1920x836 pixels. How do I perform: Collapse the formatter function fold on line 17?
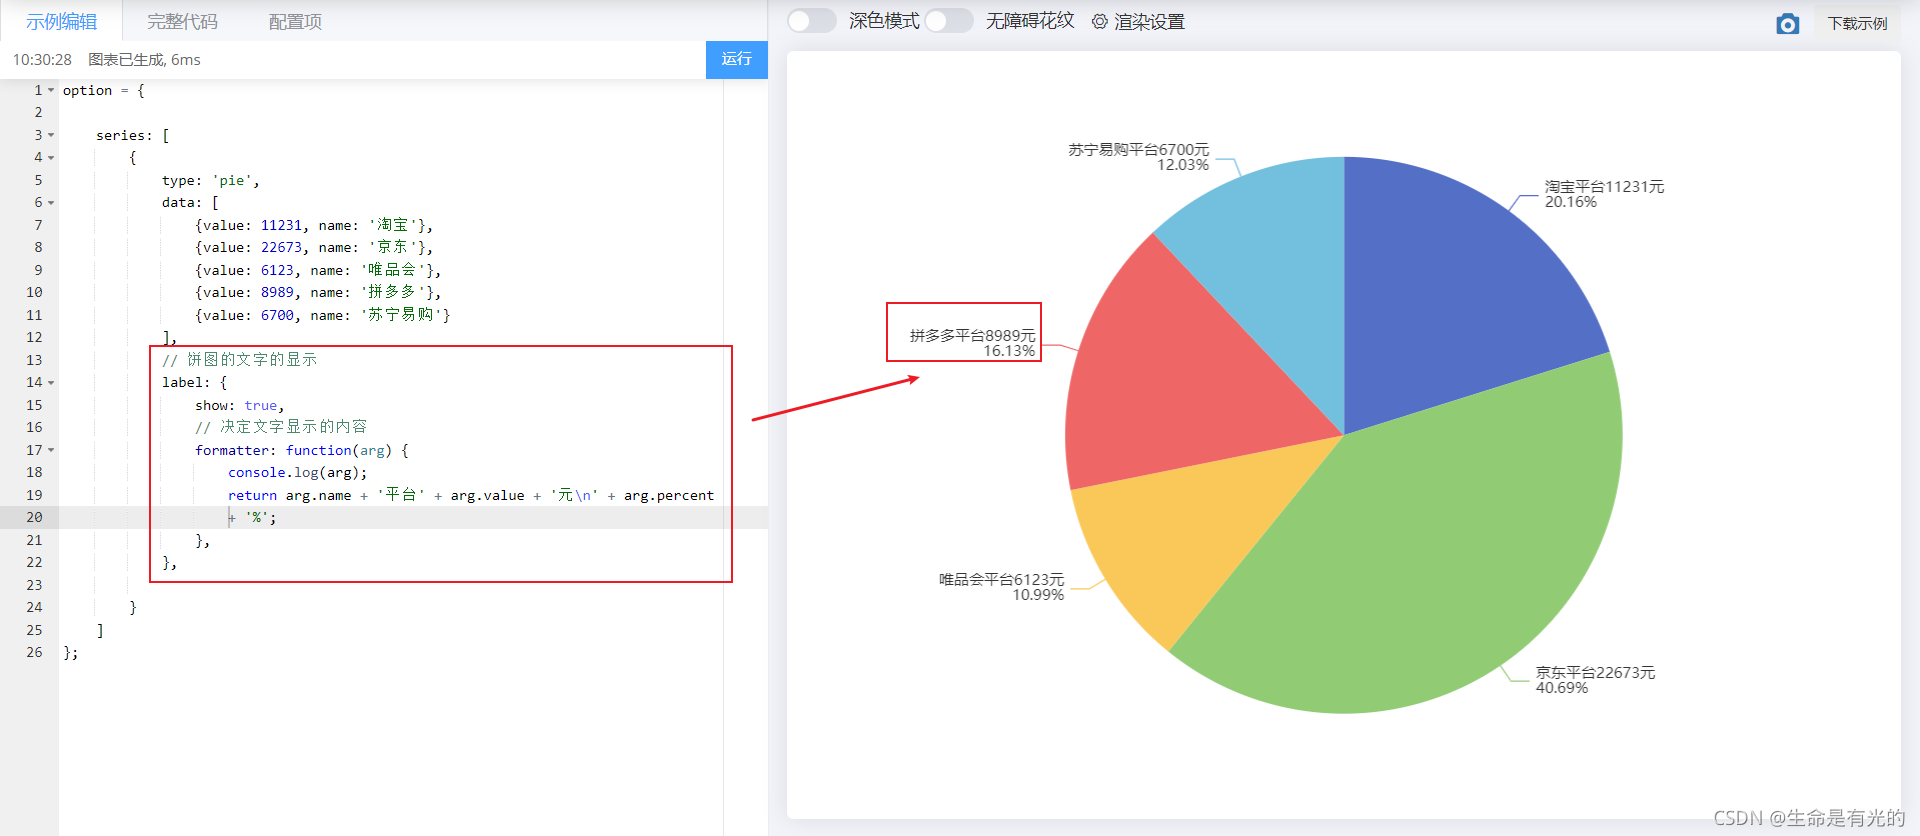pos(51,450)
